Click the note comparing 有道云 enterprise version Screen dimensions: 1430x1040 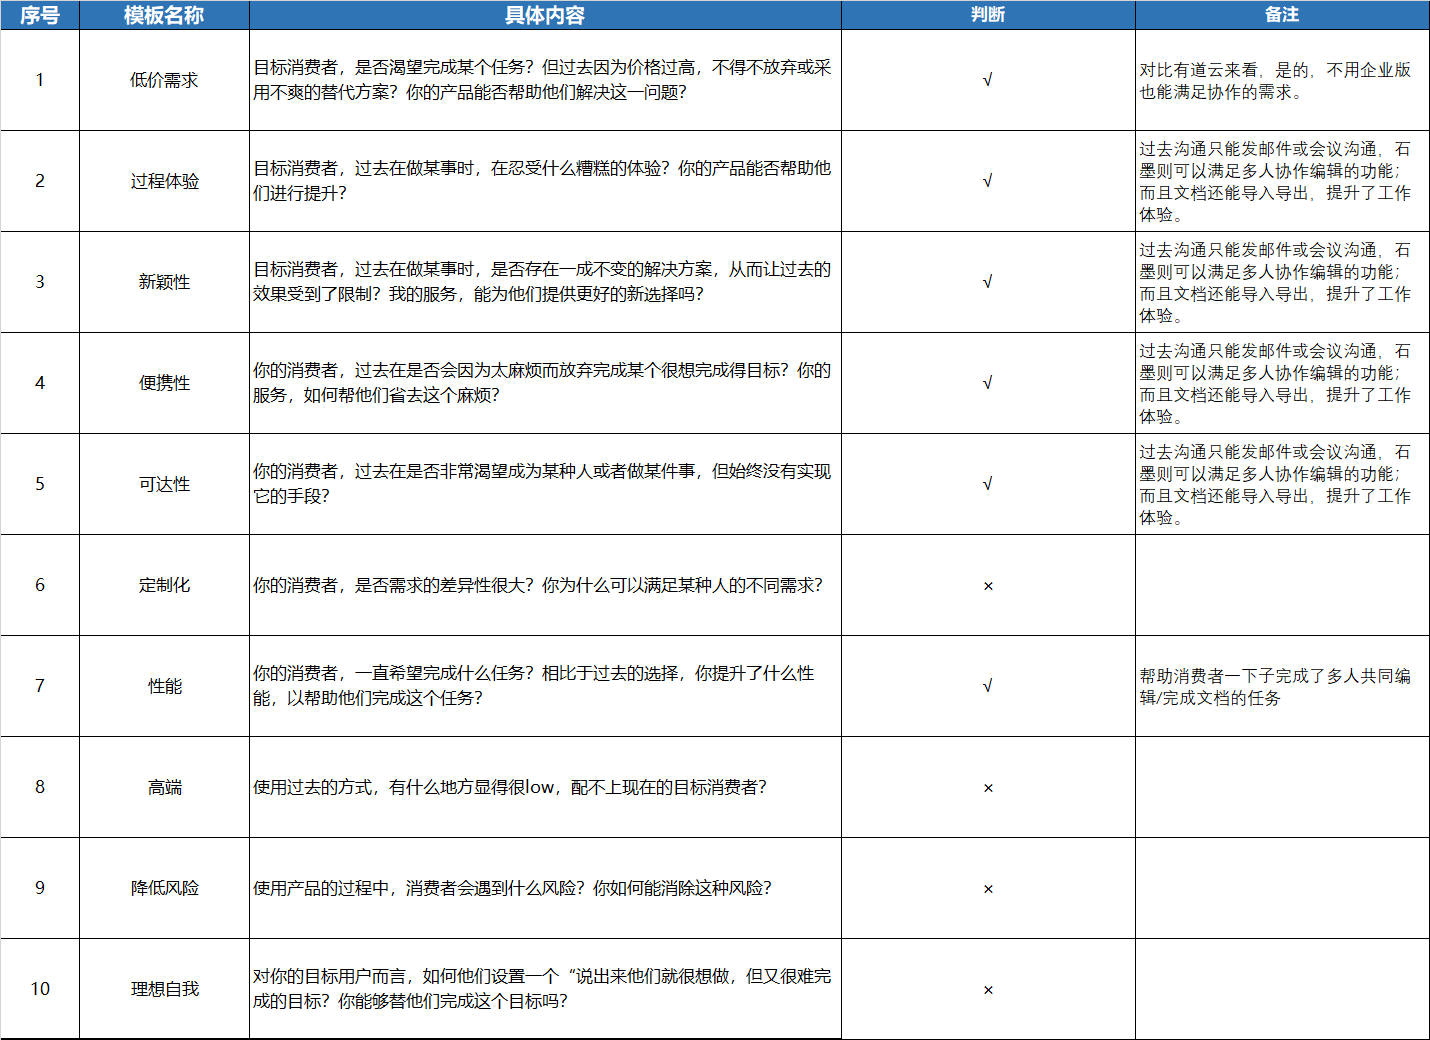(x=1275, y=81)
